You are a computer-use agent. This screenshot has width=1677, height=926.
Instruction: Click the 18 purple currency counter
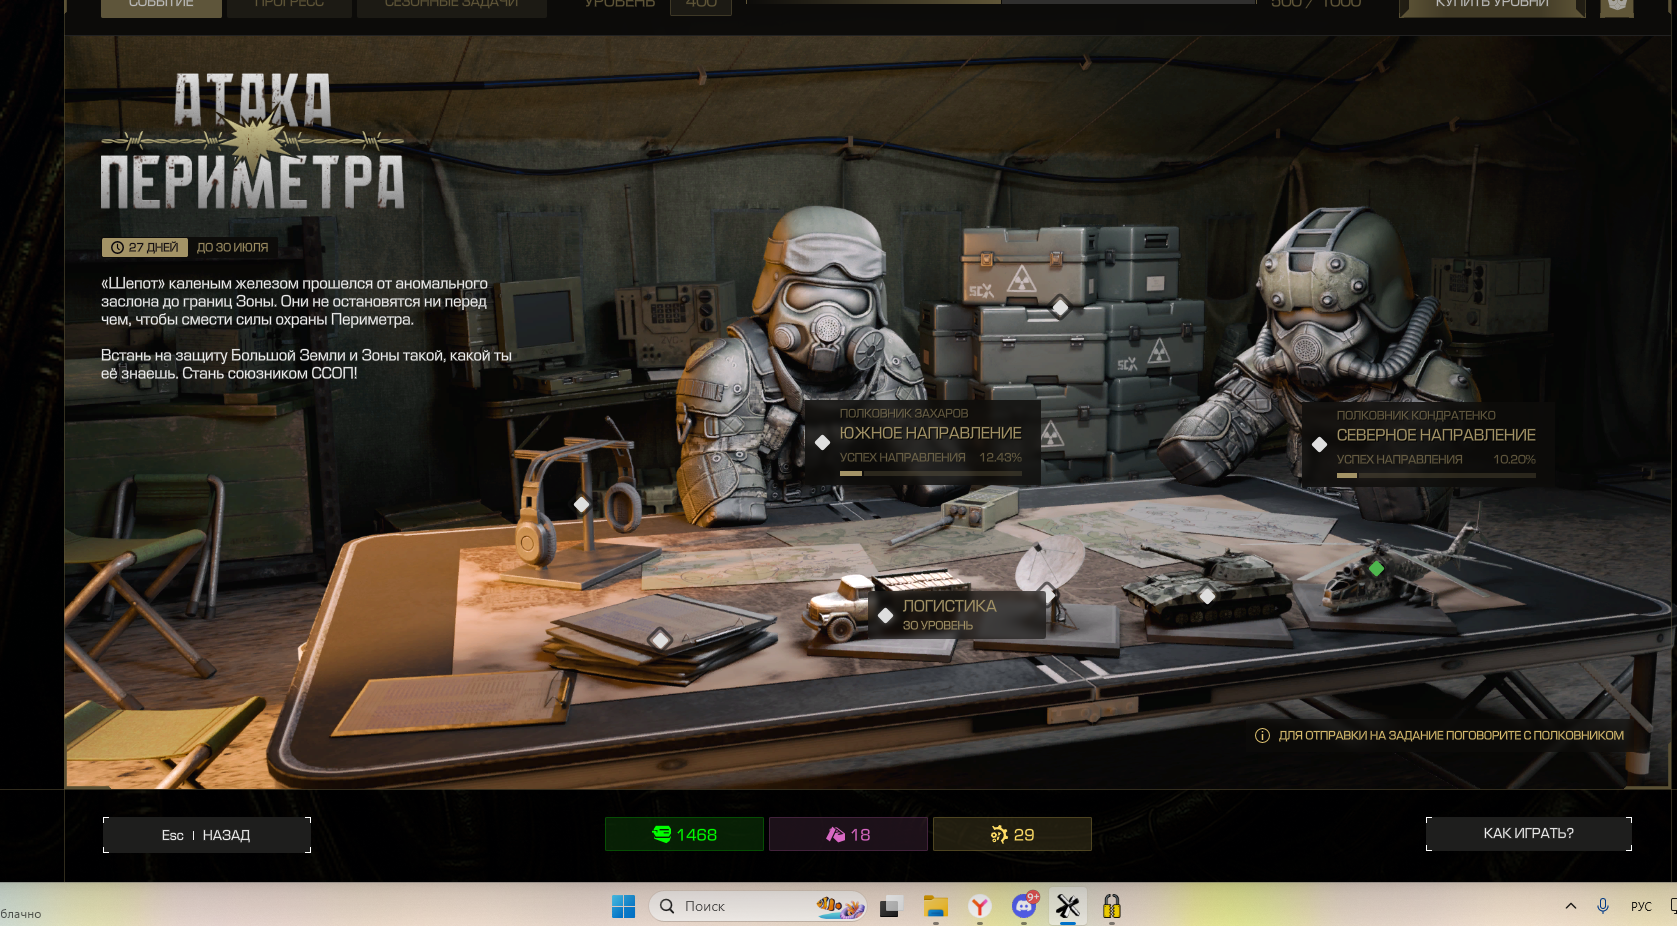pyautogui.click(x=848, y=834)
